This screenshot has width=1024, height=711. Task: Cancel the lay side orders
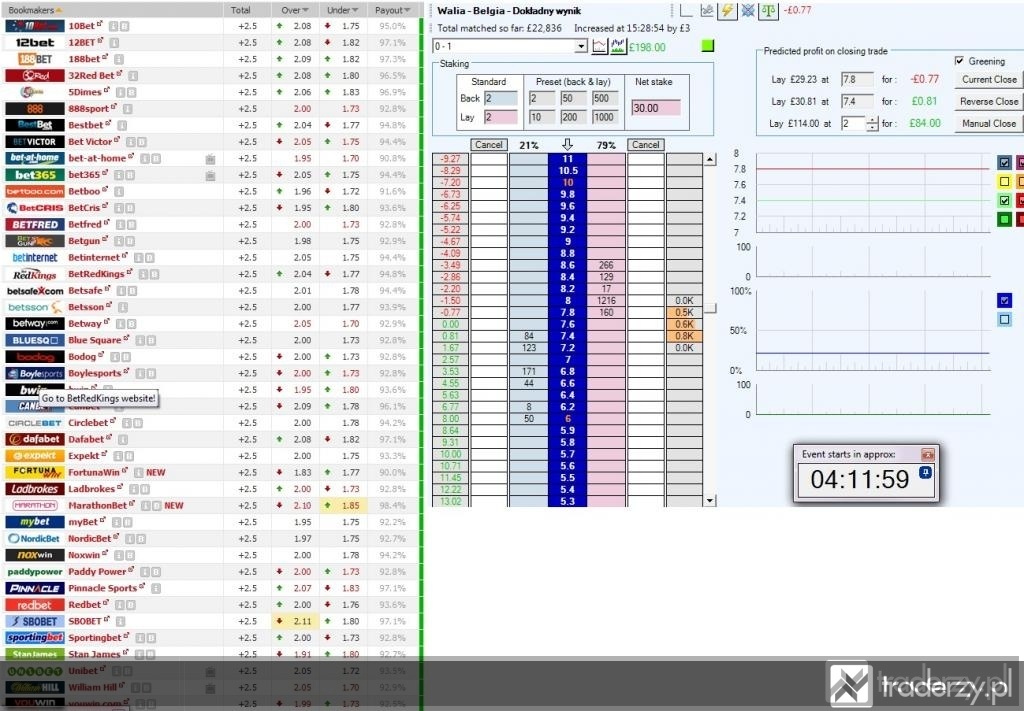click(x=645, y=144)
